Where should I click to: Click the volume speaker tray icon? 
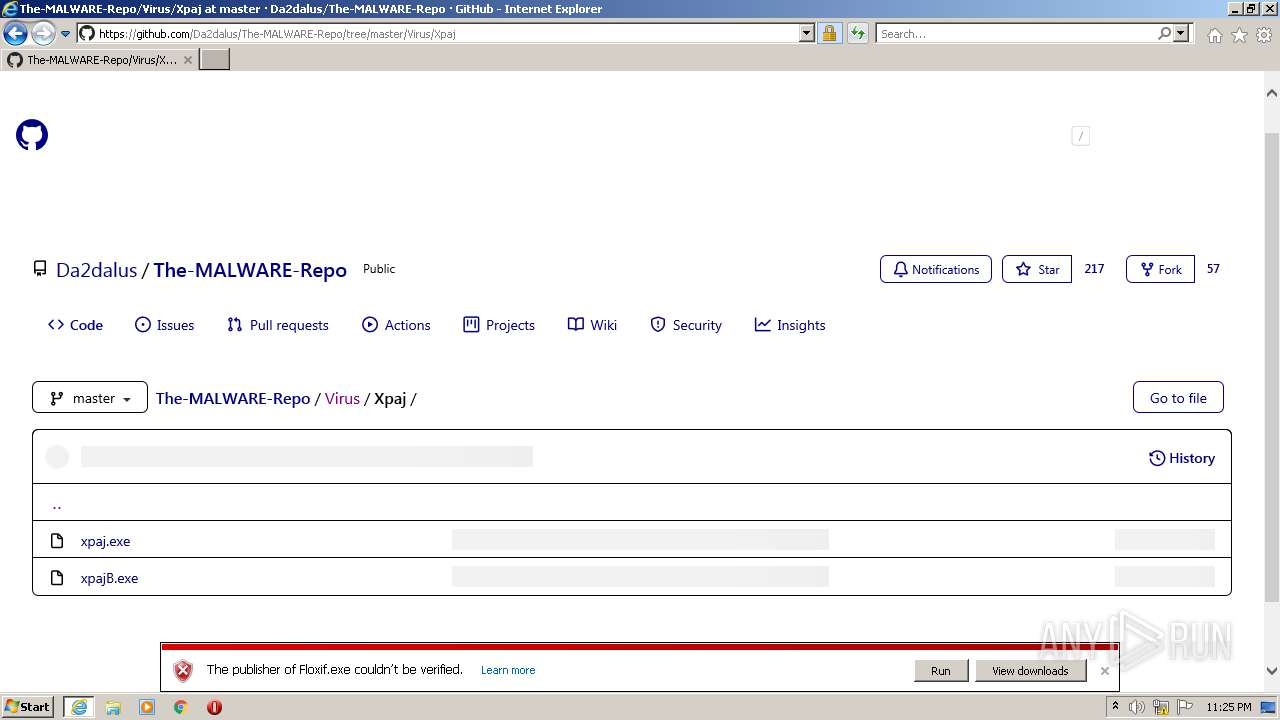[x=1137, y=707]
